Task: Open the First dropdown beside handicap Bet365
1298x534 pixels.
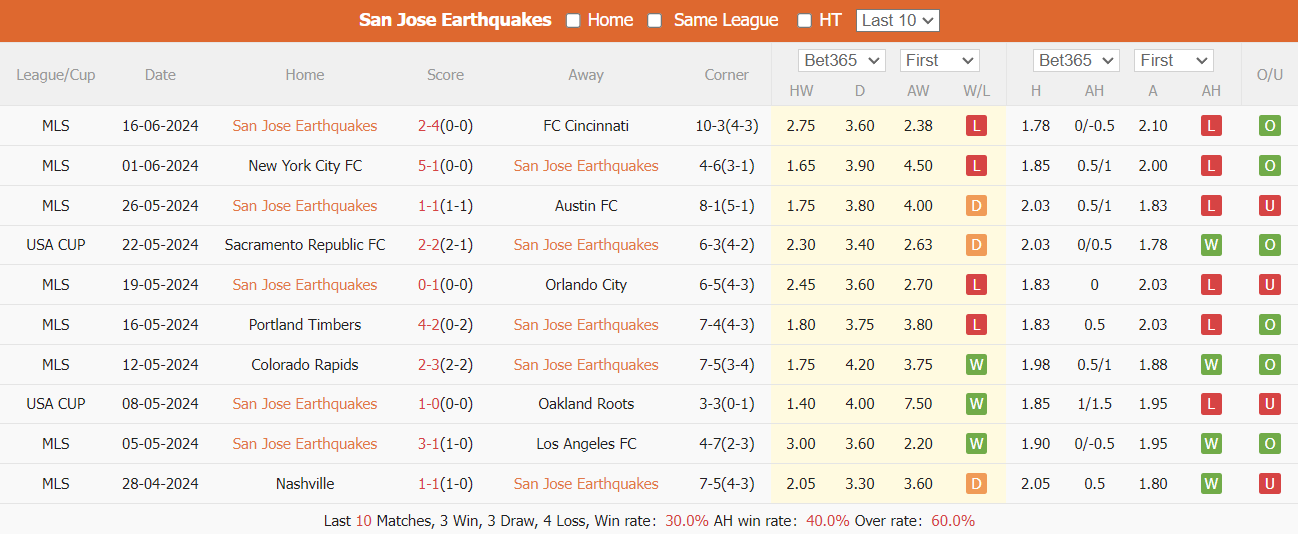Action: click(1175, 60)
